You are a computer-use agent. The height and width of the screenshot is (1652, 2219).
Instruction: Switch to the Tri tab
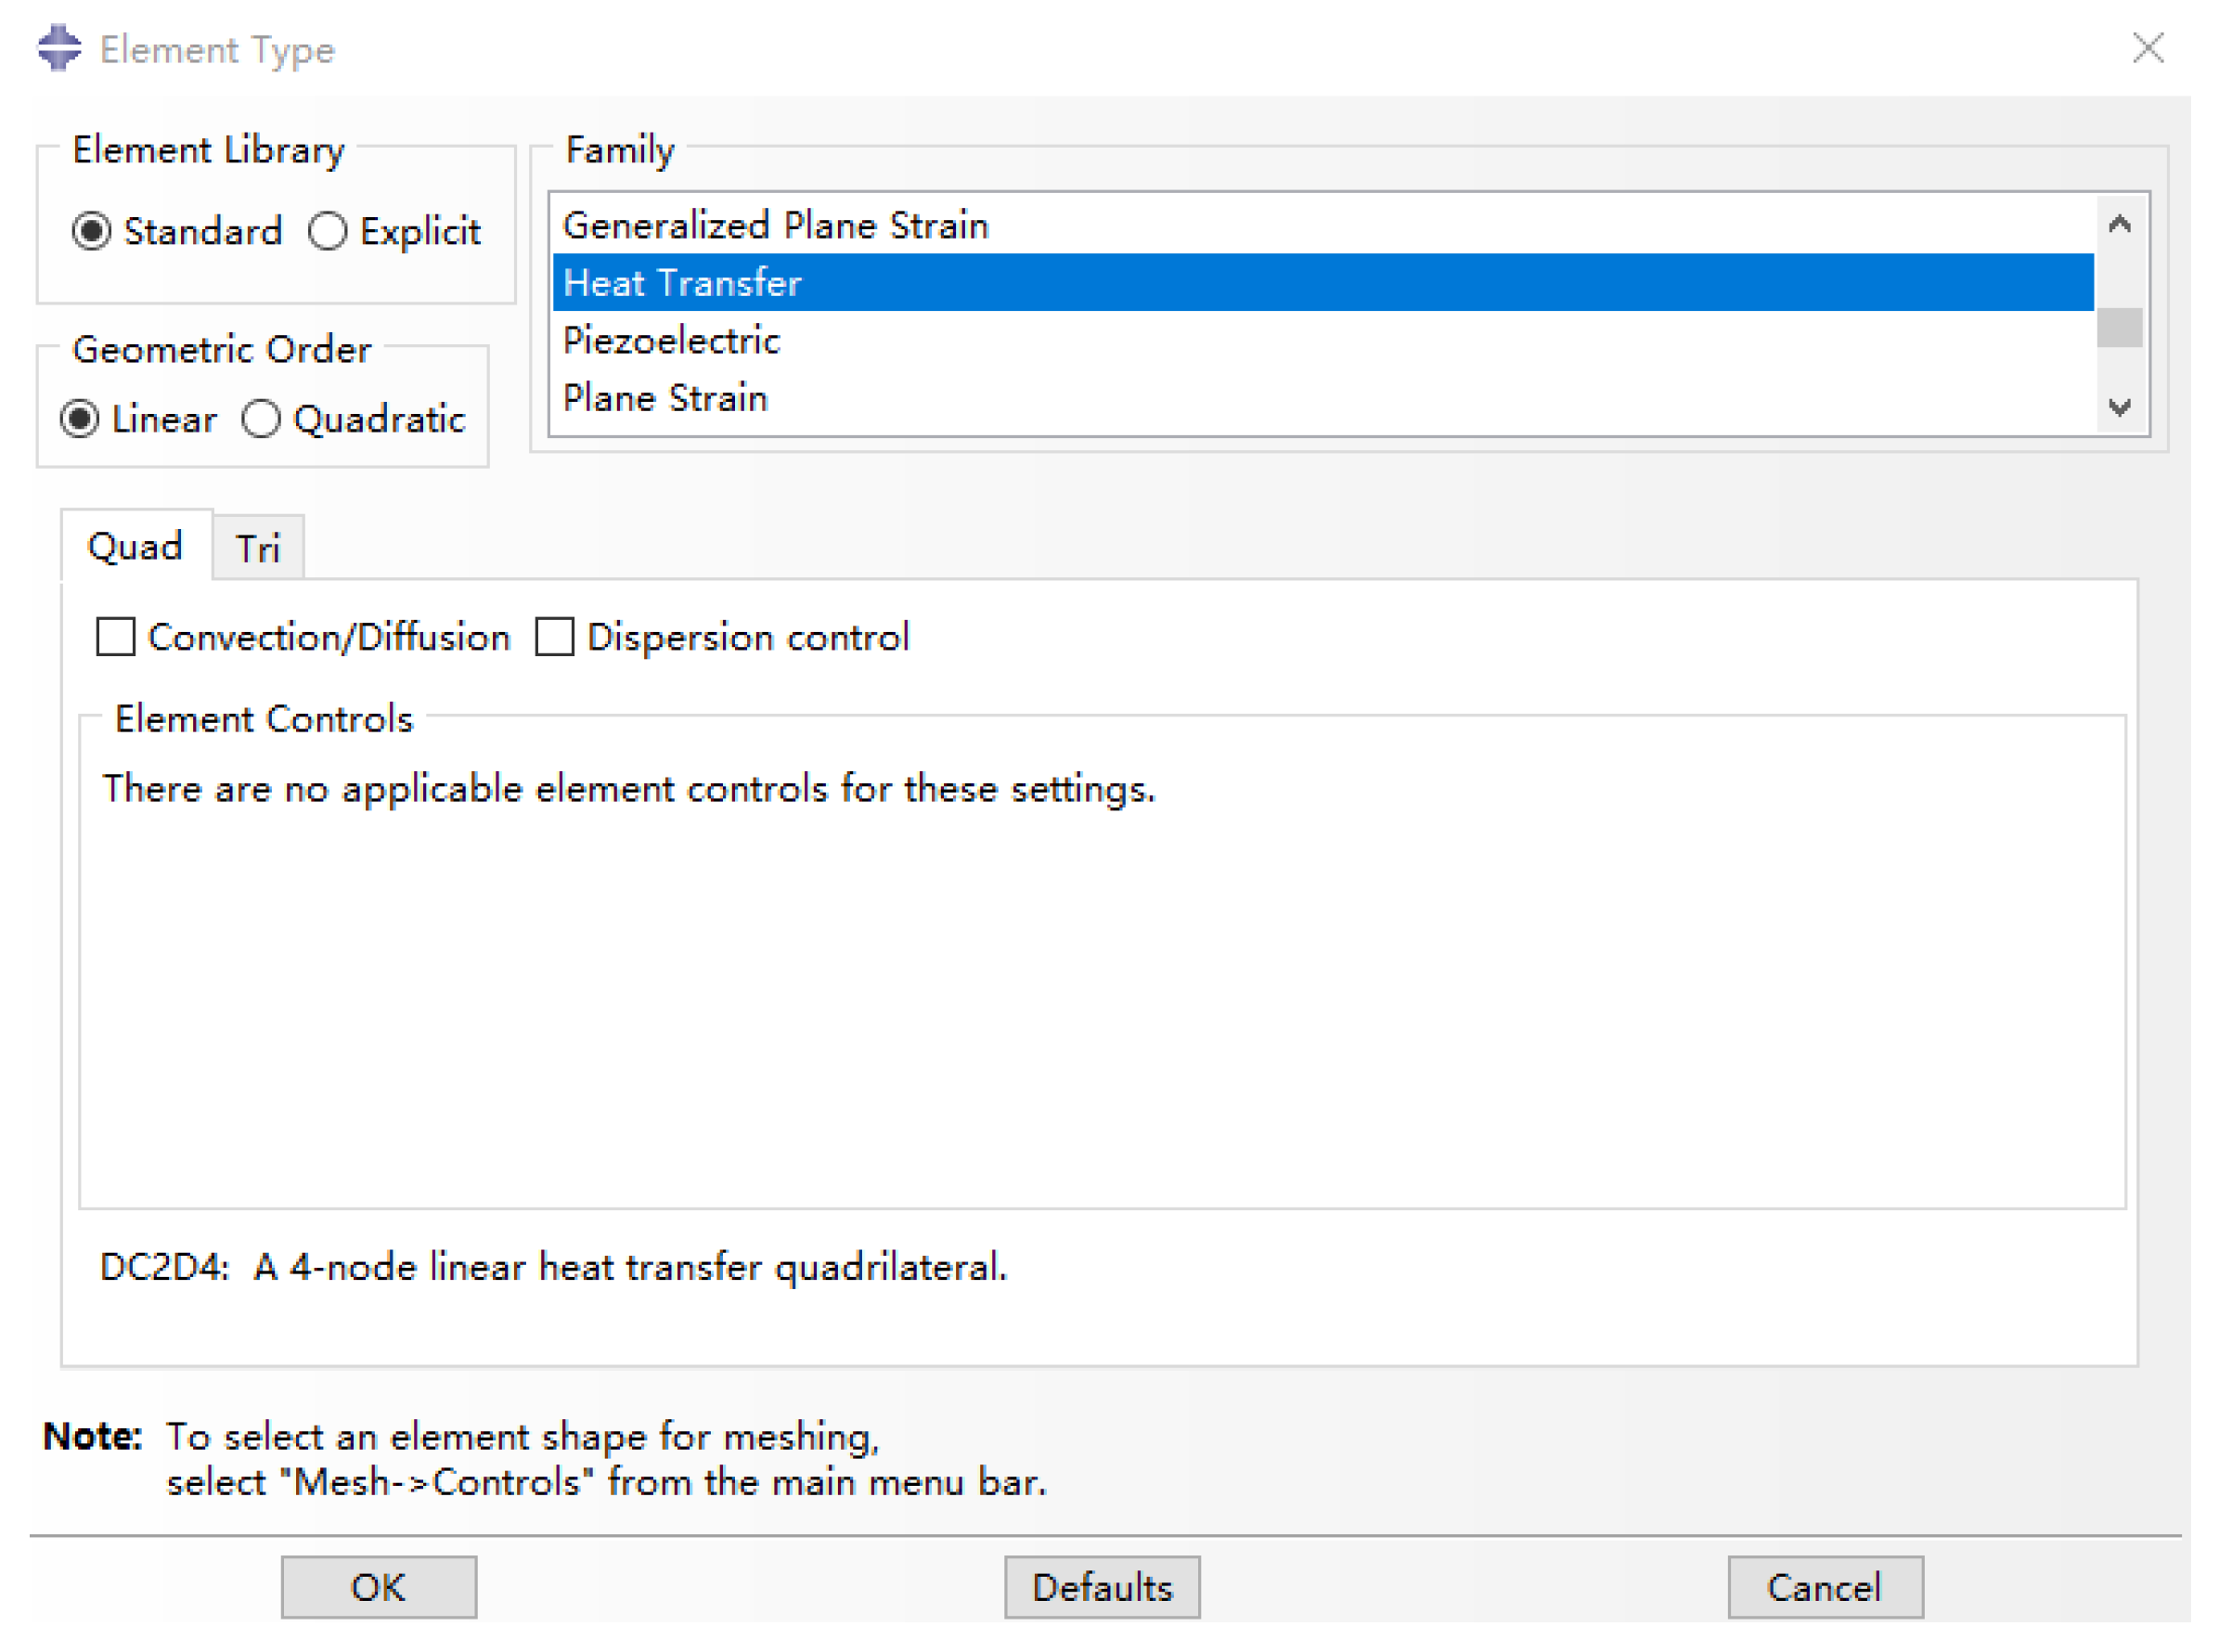click(x=257, y=548)
